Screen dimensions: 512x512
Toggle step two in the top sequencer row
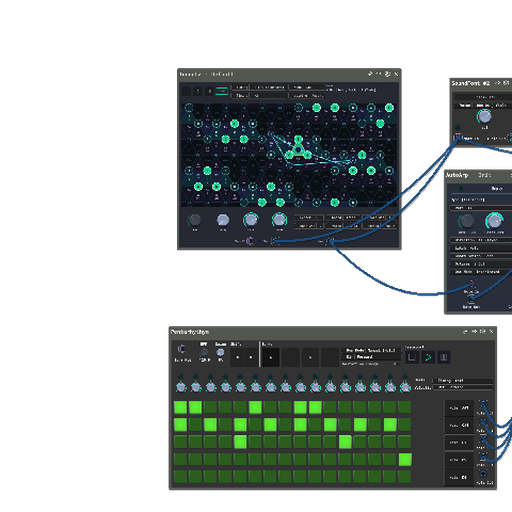pos(195,407)
